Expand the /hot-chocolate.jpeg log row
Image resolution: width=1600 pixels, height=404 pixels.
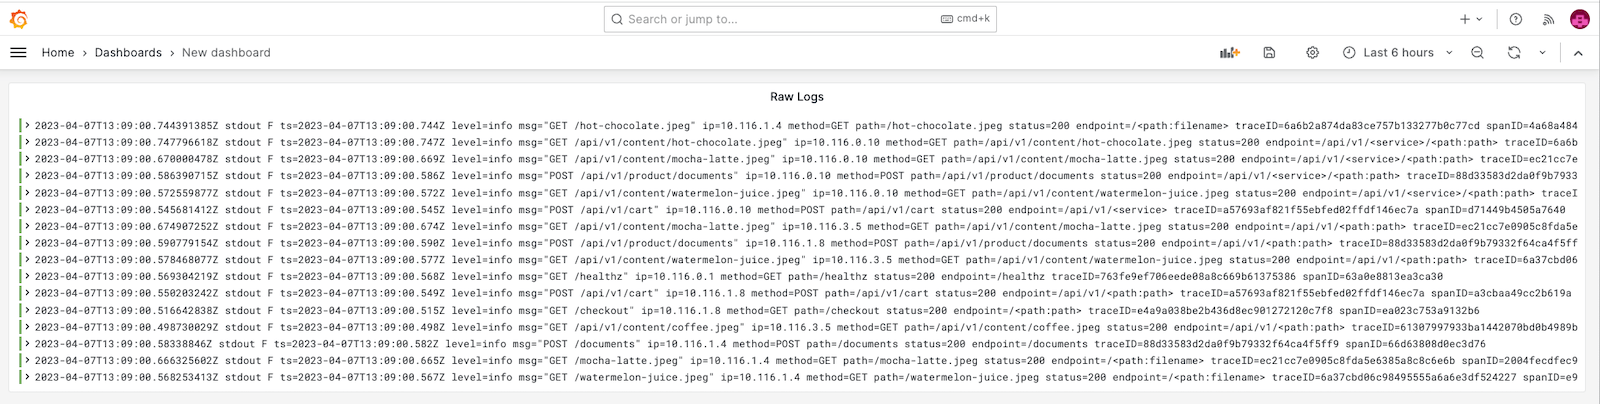tap(28, 126)
